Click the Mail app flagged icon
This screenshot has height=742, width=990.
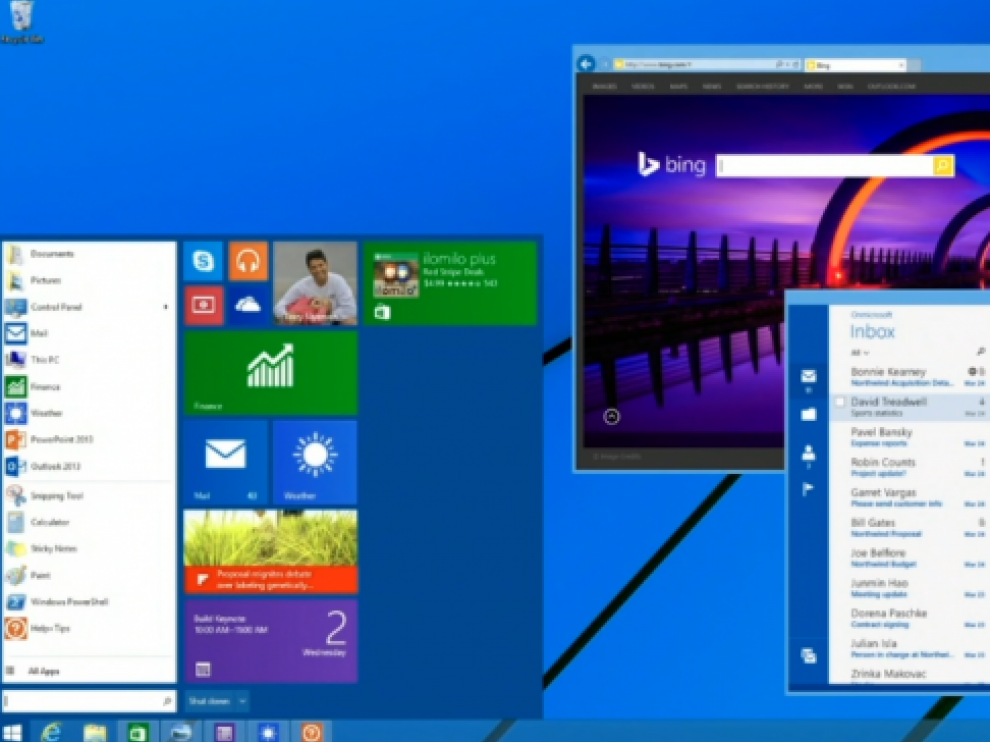808,489
